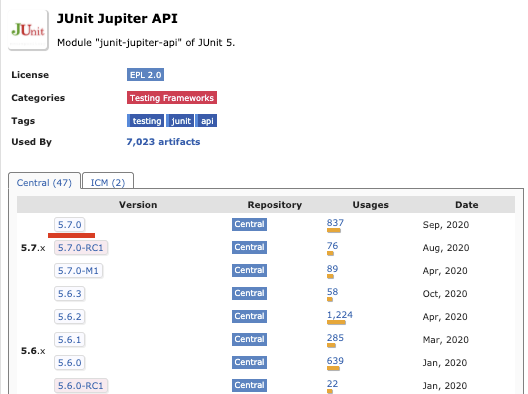Click the Version column header
Viewport: 528px width, 394px height.
coord(138,205)
